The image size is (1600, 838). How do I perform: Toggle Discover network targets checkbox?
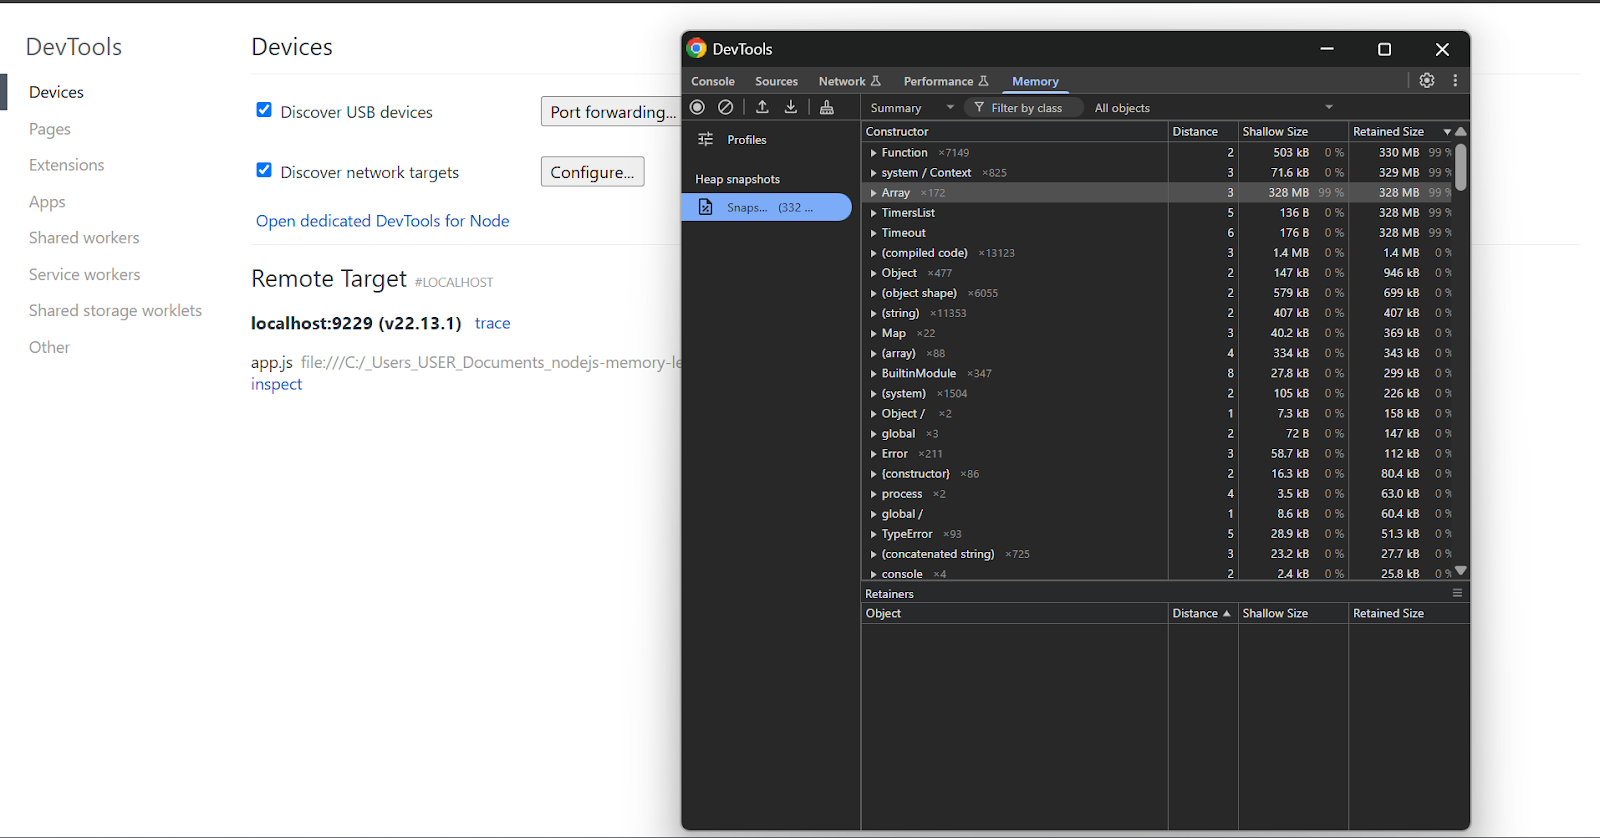click(264, 170)
